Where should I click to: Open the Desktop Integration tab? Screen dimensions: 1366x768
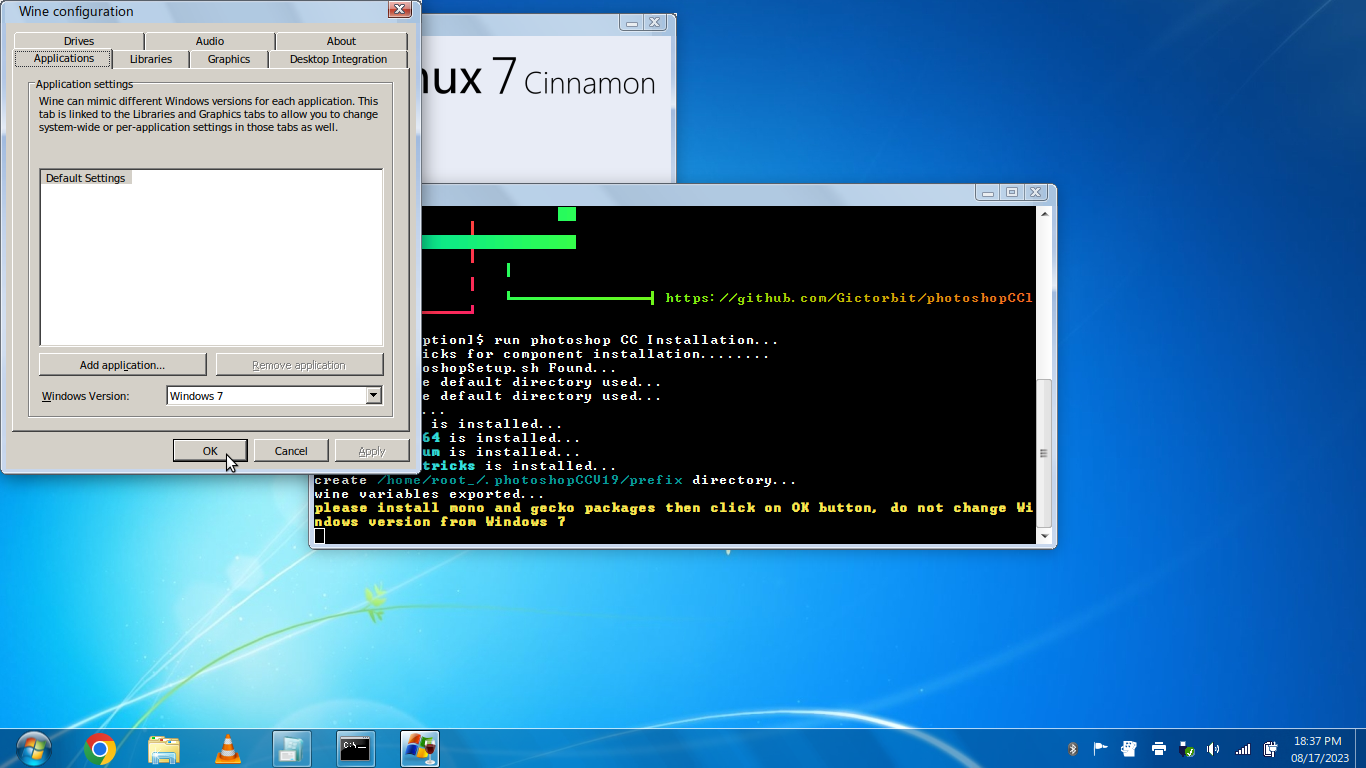tap(338, 59)
